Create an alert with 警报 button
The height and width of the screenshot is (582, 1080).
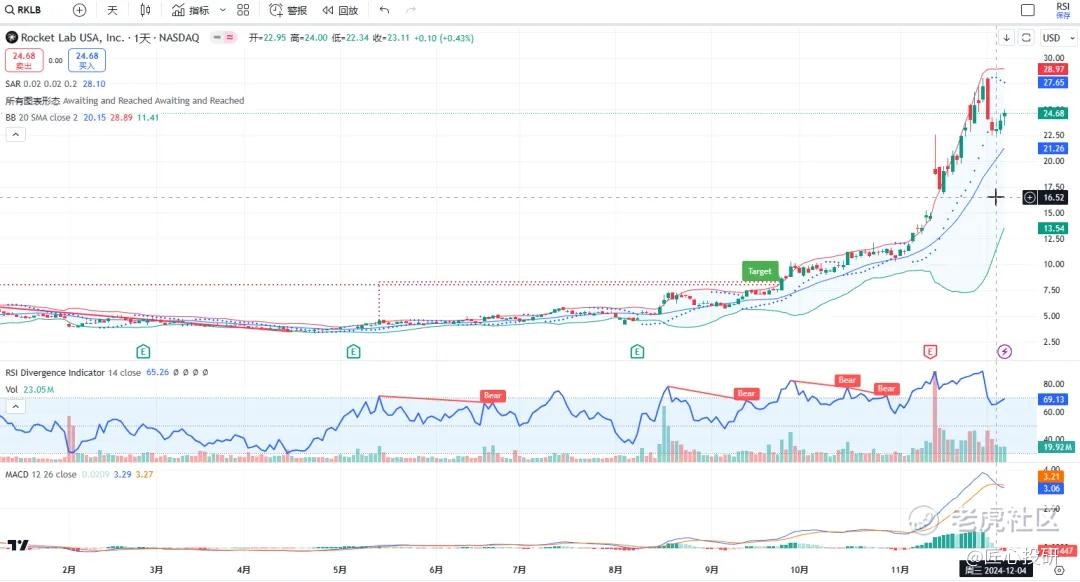[x=288, y=10]
